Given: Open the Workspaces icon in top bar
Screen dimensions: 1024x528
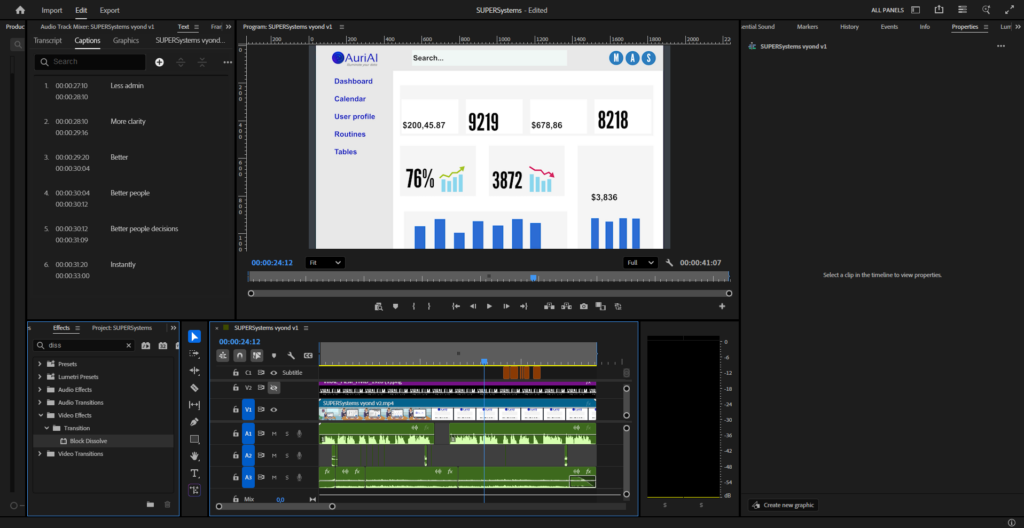Looking at the screenshot, I should pos(916,10).
